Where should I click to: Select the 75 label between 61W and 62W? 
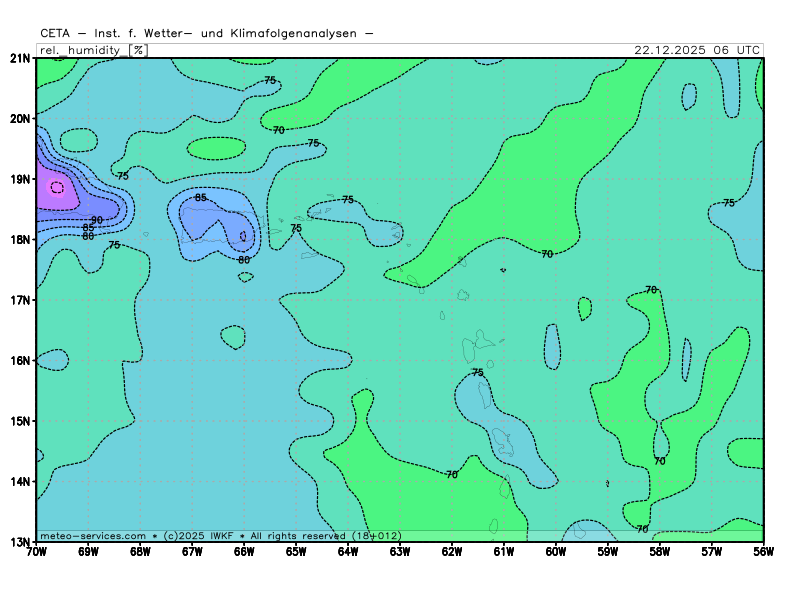tap(477, 372)
